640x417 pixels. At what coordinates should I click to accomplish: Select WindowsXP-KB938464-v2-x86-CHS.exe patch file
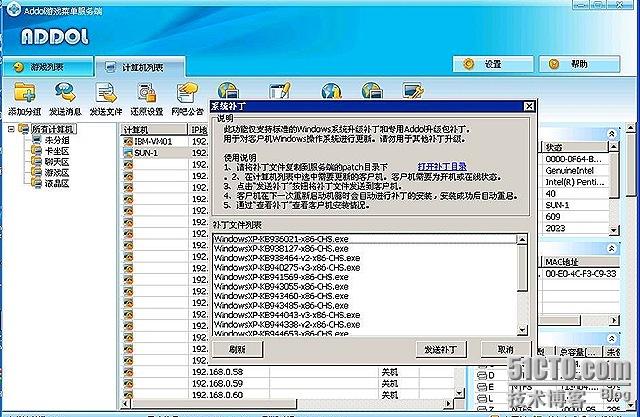pos(364,258)
